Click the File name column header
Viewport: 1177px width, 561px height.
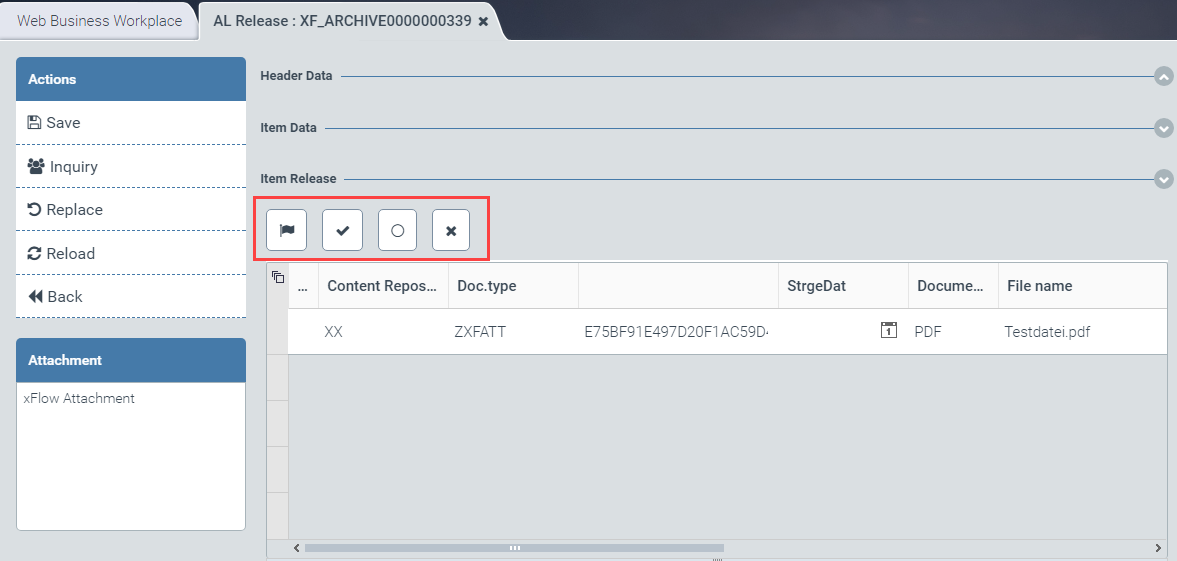click(x=1040, y=286)
